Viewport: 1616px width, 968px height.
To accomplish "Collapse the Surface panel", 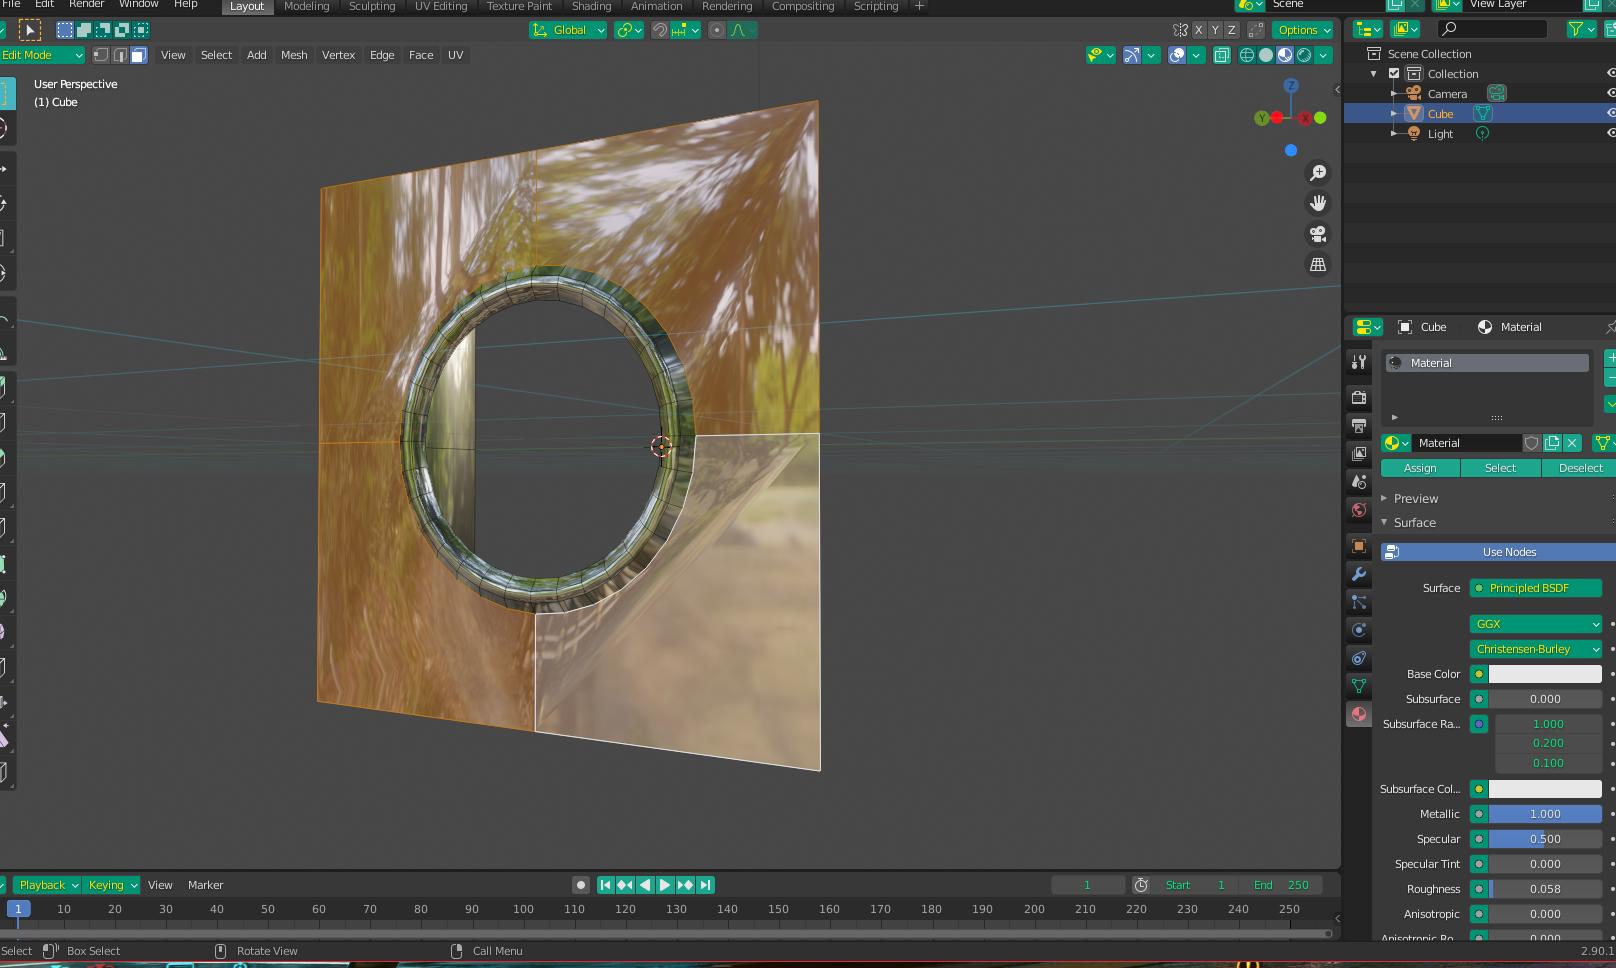I will pyautogui.click(x=1414, y=522).
